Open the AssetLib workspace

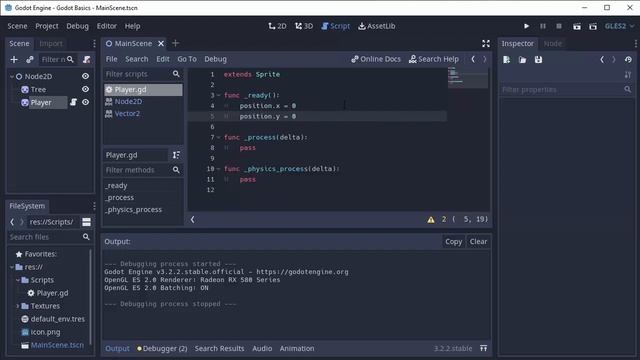pos(377,26)
